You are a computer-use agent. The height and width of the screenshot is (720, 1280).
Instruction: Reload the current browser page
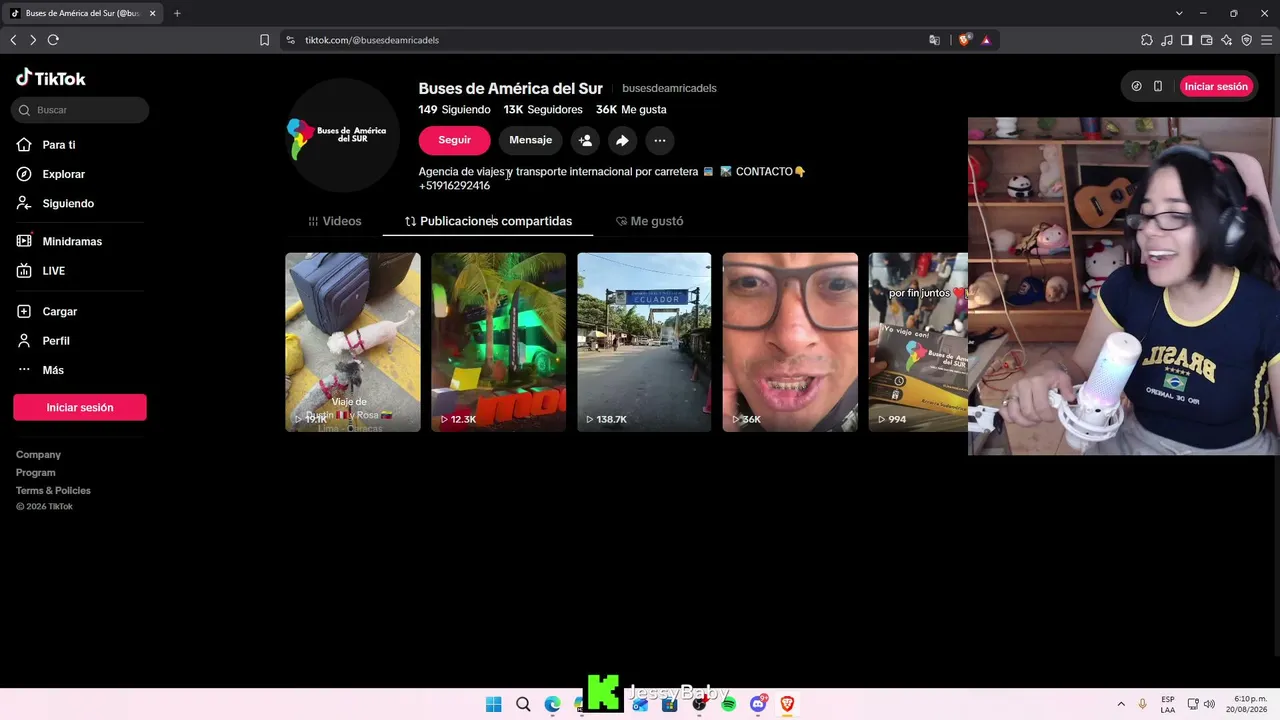(x=53, y=40)
